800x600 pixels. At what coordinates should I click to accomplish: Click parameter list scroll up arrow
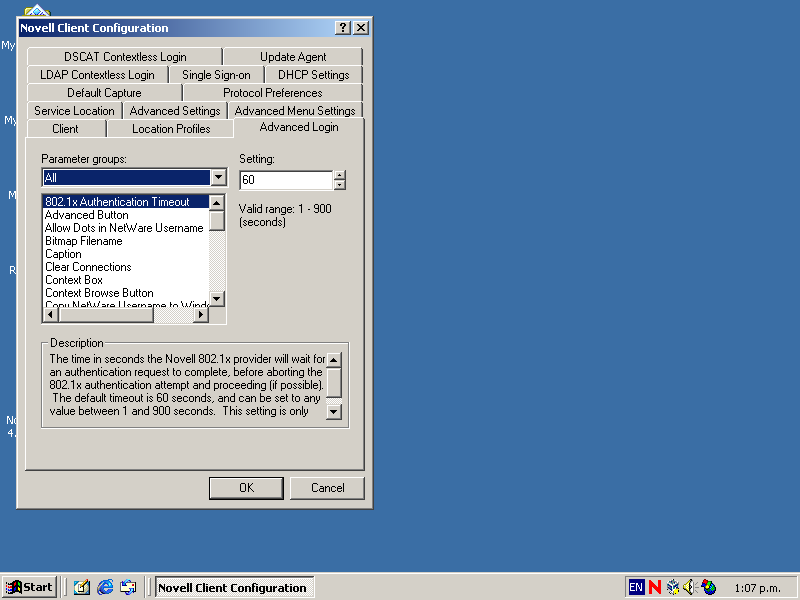coord(217,203)
